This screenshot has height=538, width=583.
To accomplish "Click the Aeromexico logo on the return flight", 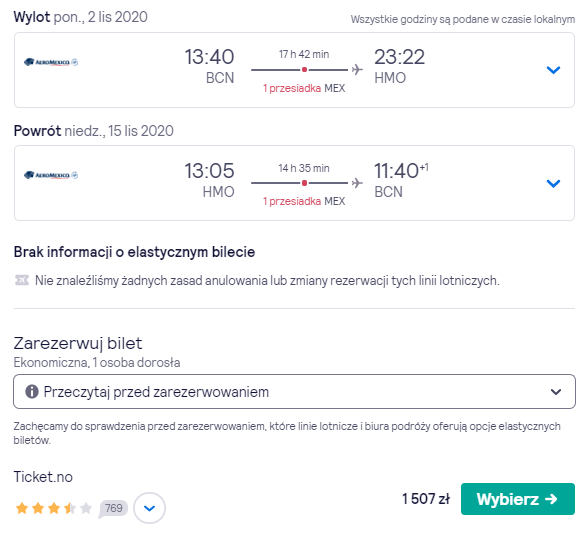I will pos(51,175).
